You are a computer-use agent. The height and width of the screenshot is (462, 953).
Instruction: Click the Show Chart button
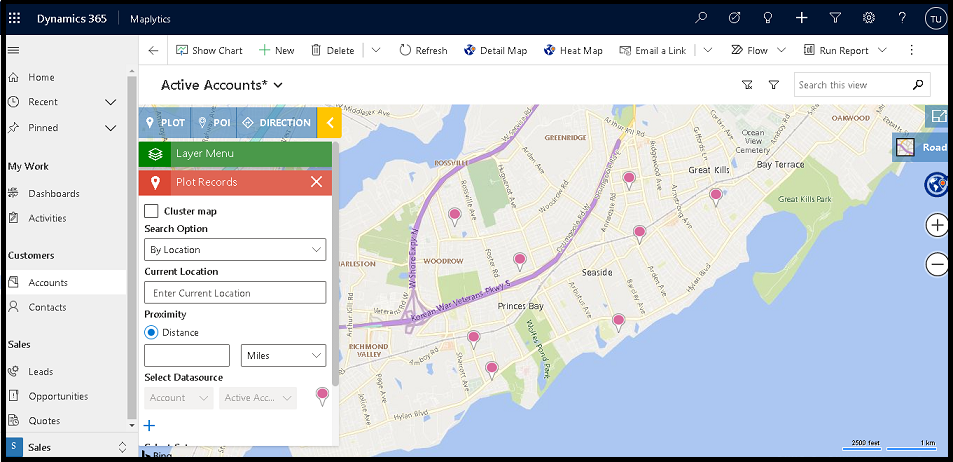pos(208,50)
